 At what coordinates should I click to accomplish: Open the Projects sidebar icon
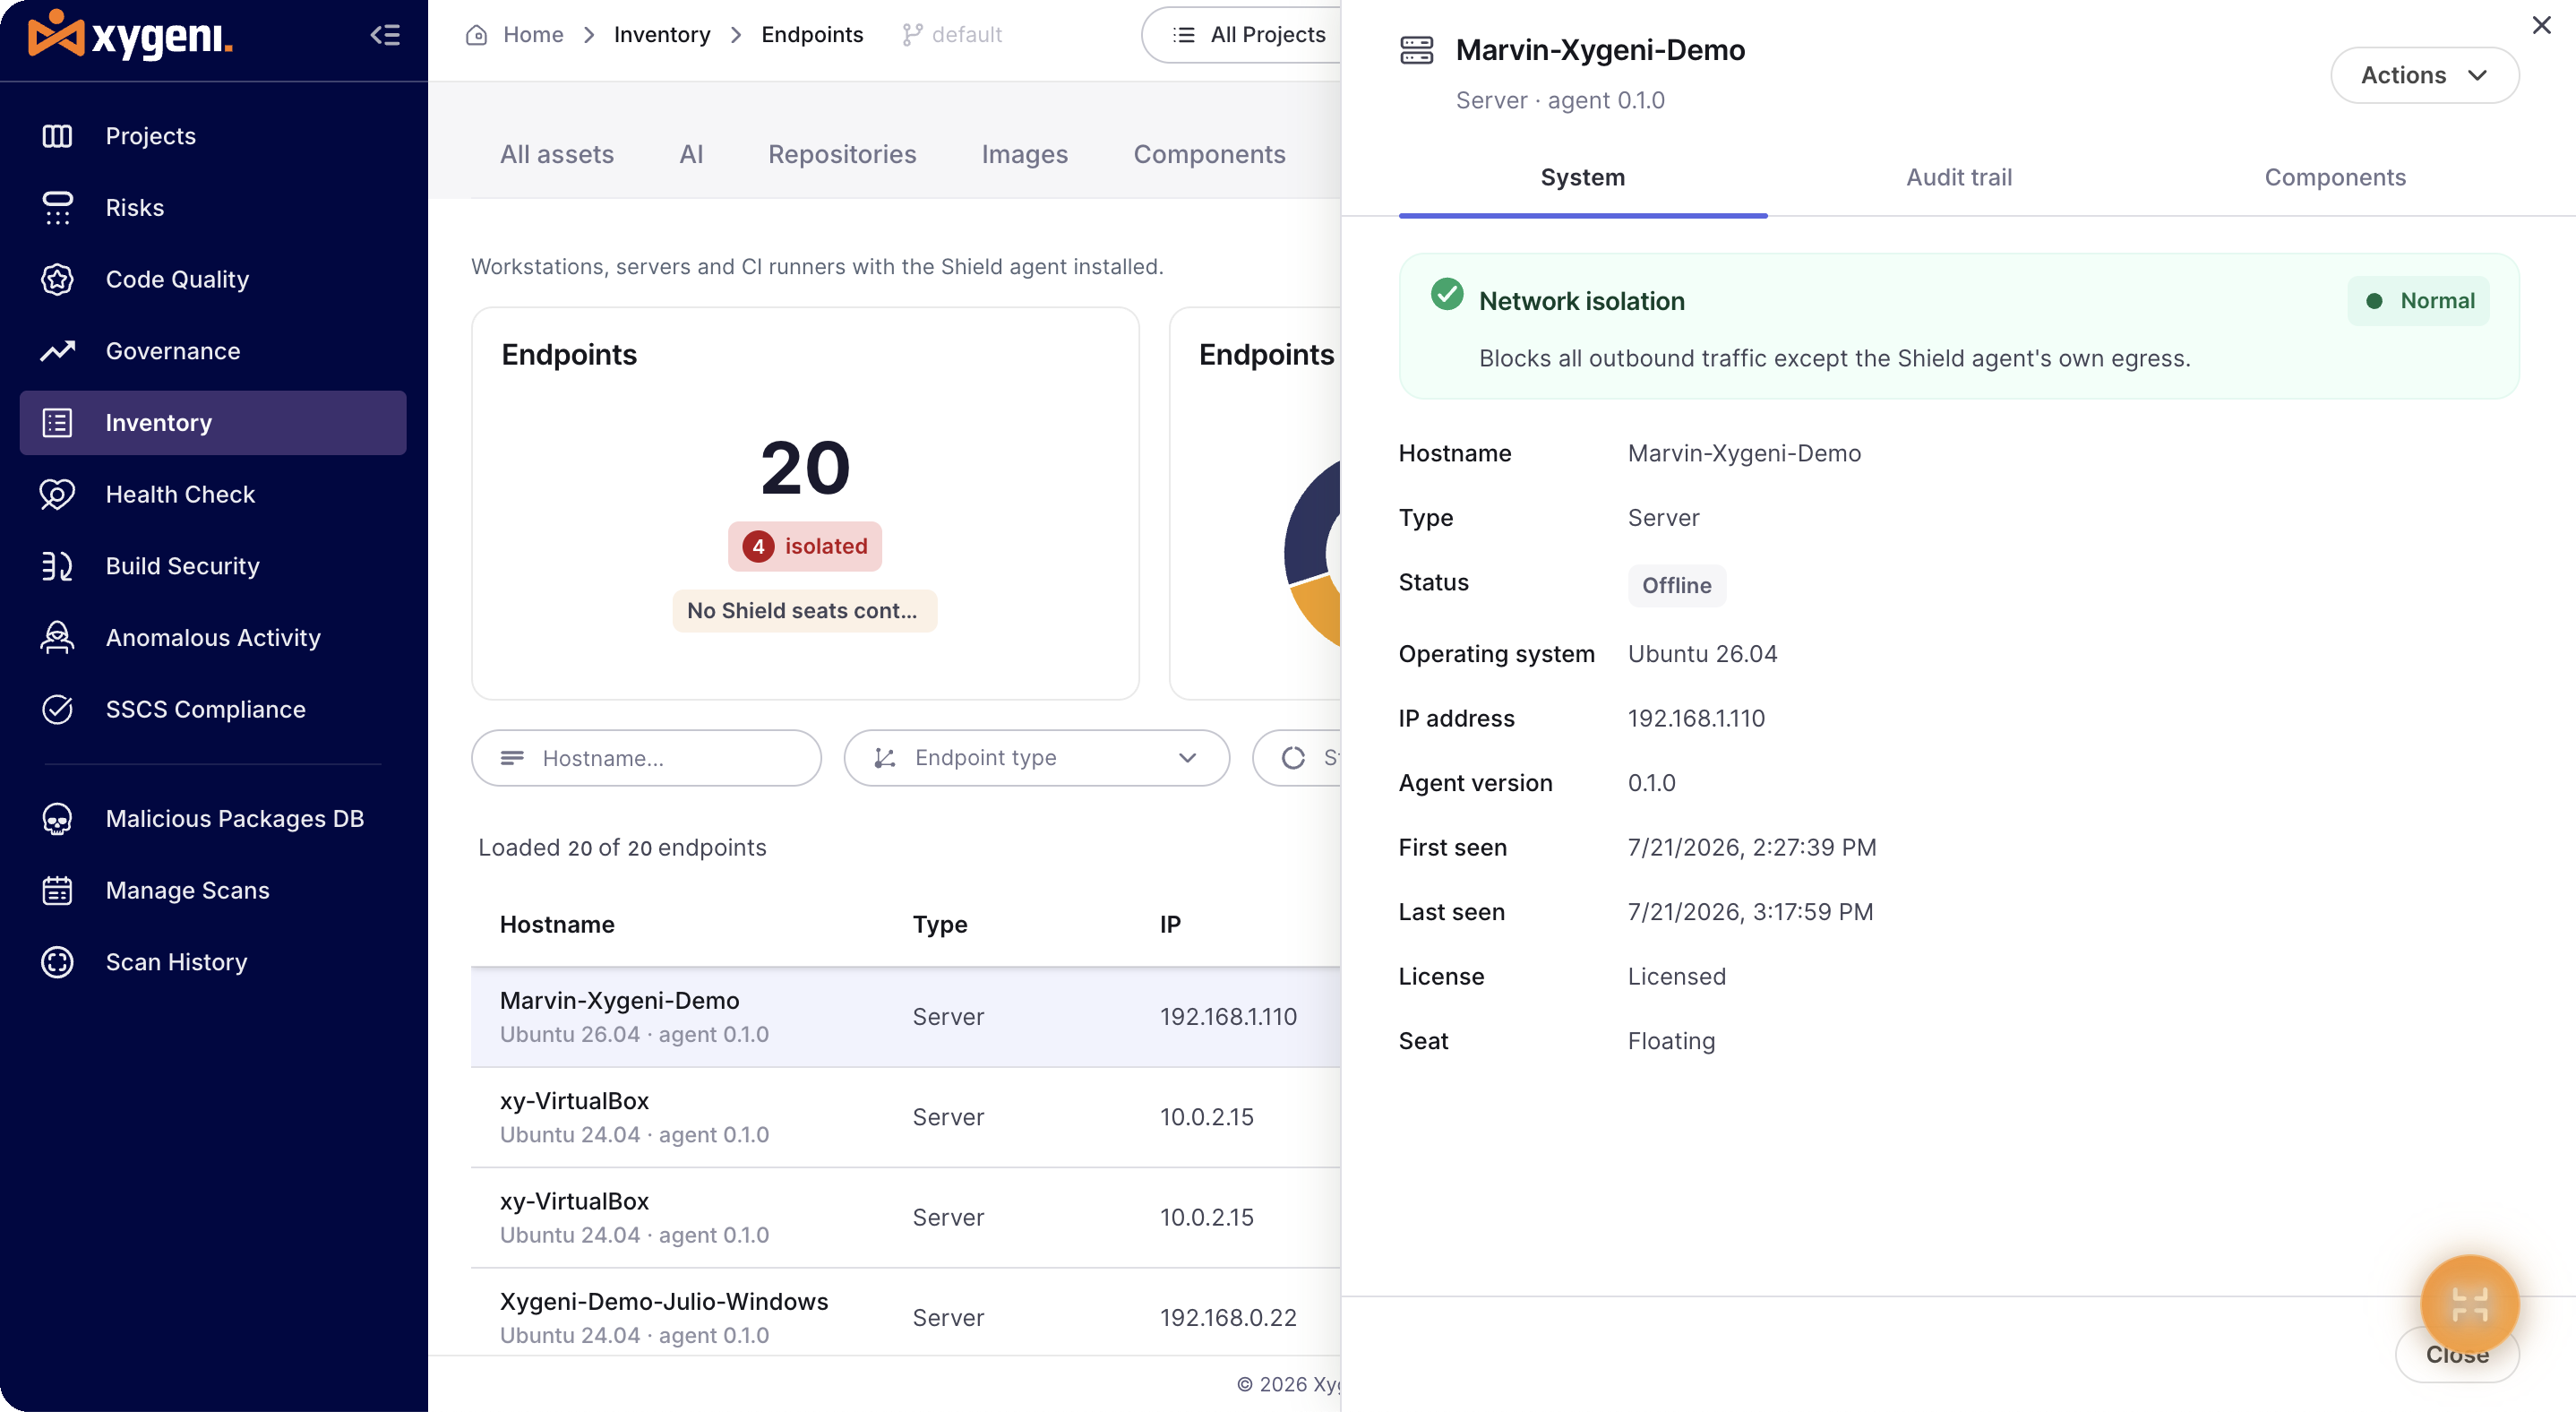click(57, 136)
